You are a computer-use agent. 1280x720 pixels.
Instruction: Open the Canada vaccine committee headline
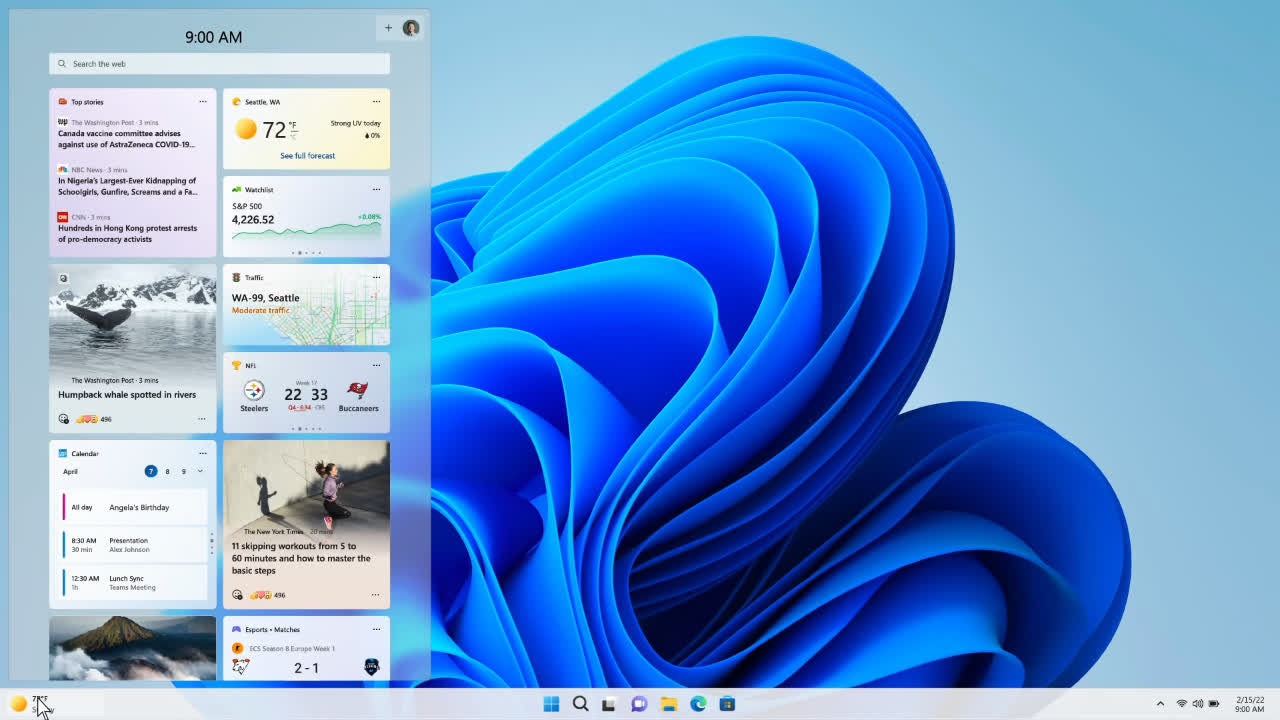pyautogui.click(x=120, y=139)
